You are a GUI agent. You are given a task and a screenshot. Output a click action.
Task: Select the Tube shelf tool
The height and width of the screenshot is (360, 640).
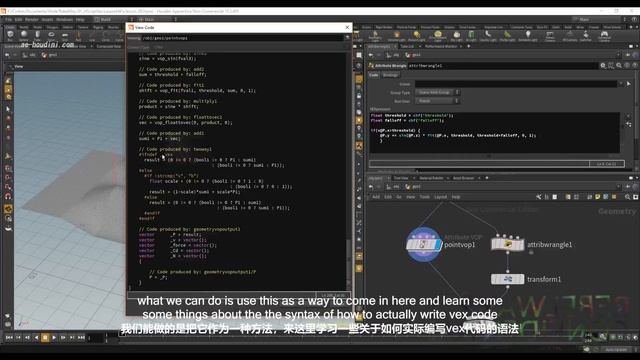tap(38, 36)
